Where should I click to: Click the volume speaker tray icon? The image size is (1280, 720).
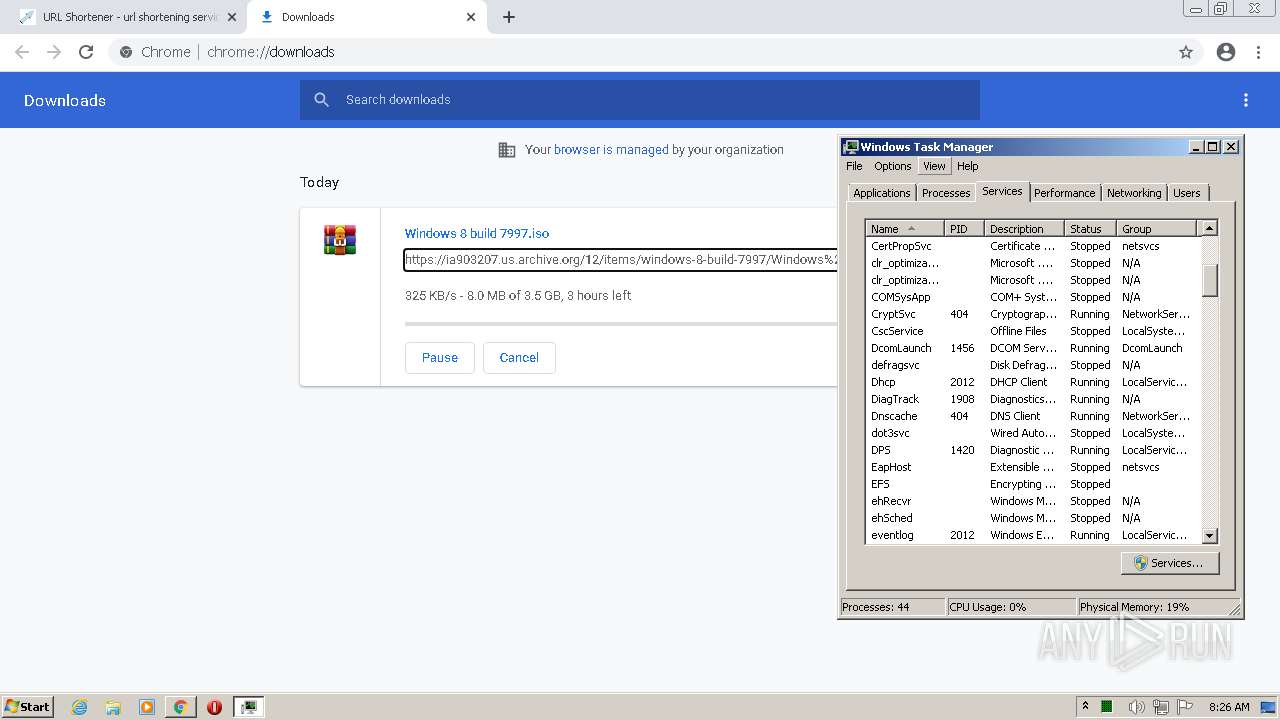coord(1137,707)
